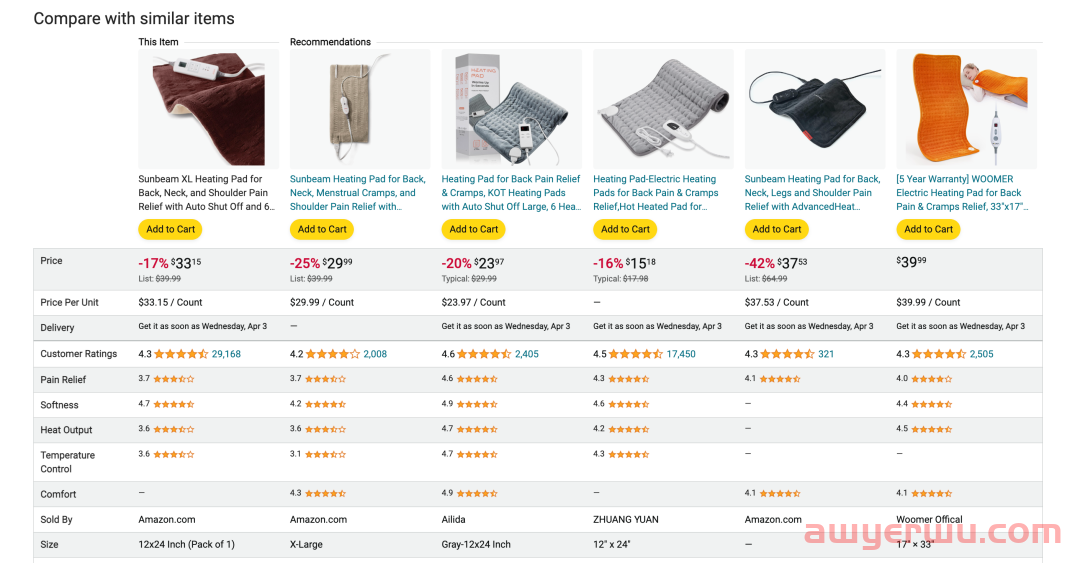Viewport: 1080px width, 563px height.
Task: Click the brown Sunbeam XL pad image
Action: 209,109
